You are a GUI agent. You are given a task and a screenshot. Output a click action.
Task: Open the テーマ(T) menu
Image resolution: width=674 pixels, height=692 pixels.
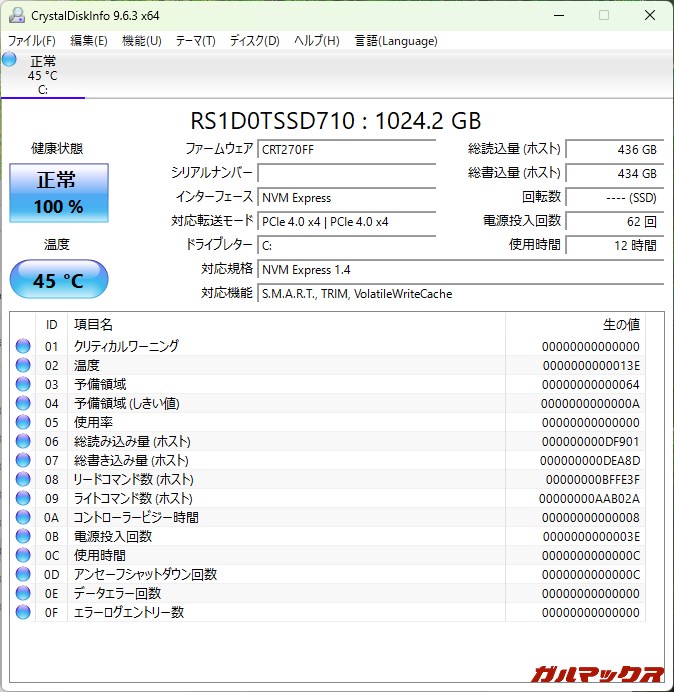[x=195, y=41]
